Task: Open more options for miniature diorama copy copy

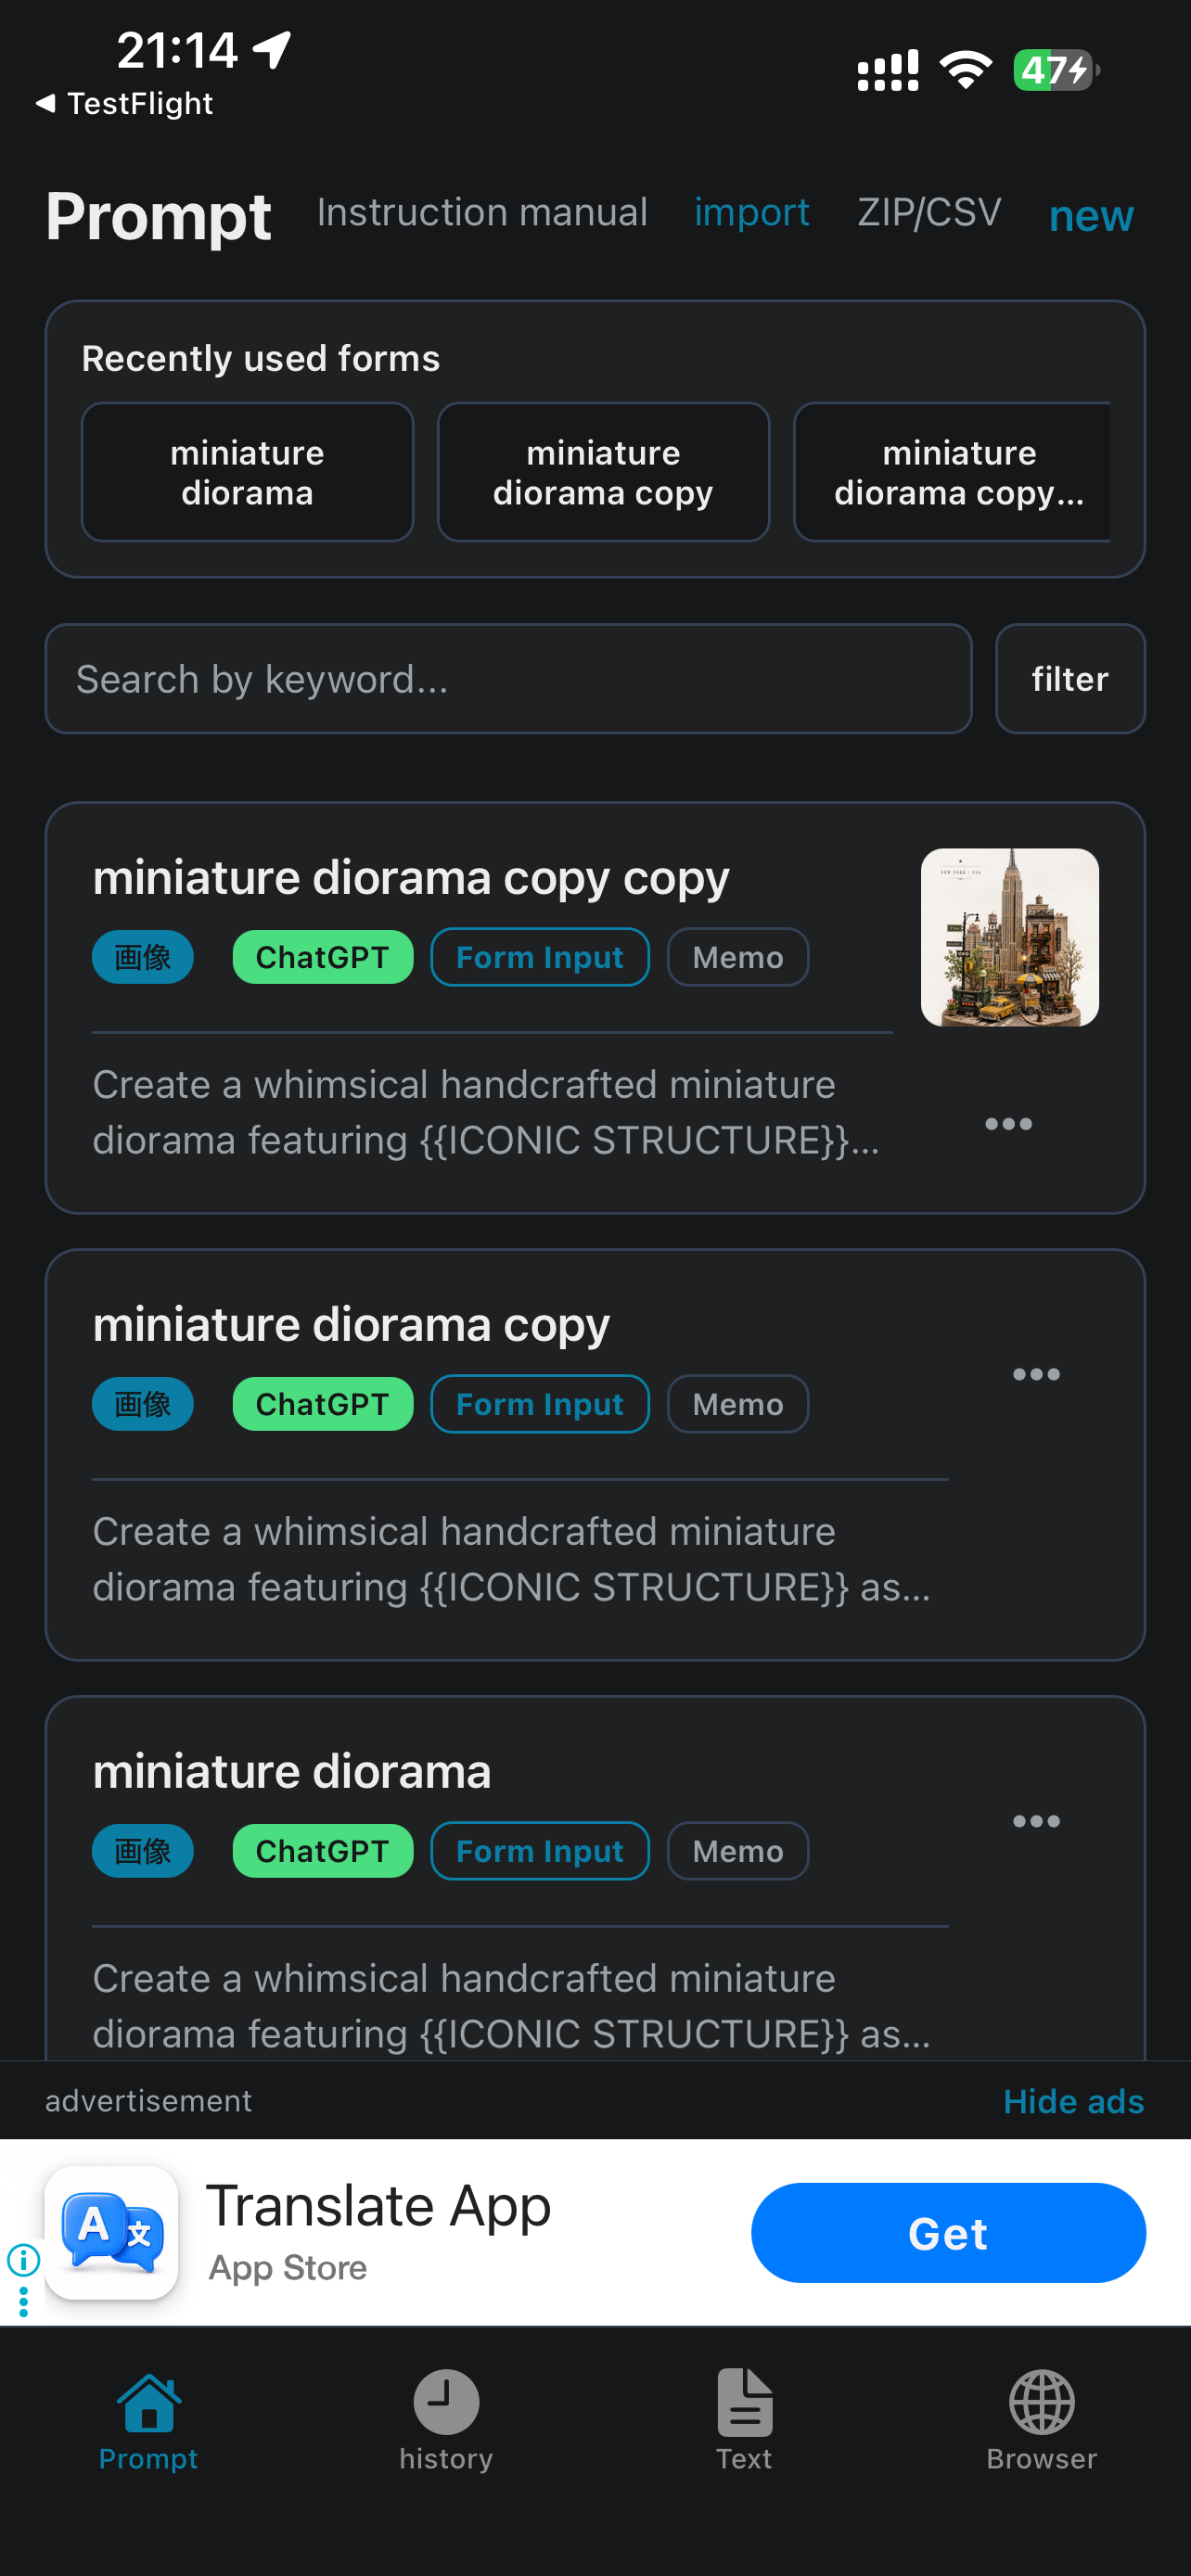Action: click(x=1008, y=1124)
